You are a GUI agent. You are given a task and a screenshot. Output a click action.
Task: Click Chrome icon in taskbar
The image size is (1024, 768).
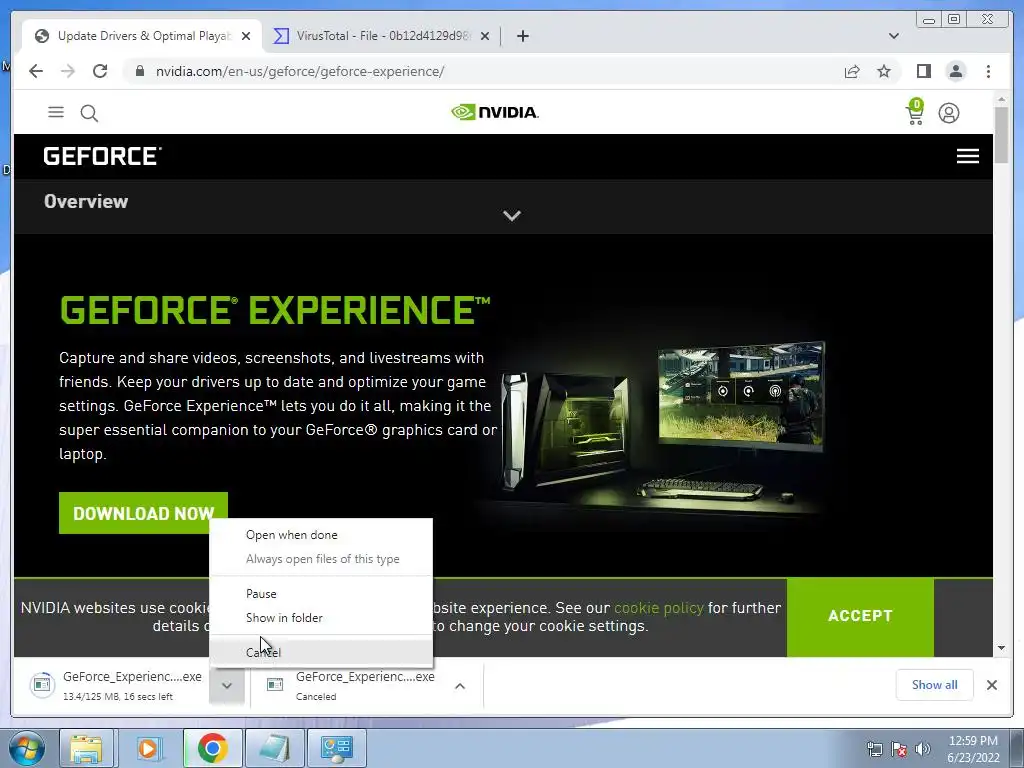coord(212,748)
